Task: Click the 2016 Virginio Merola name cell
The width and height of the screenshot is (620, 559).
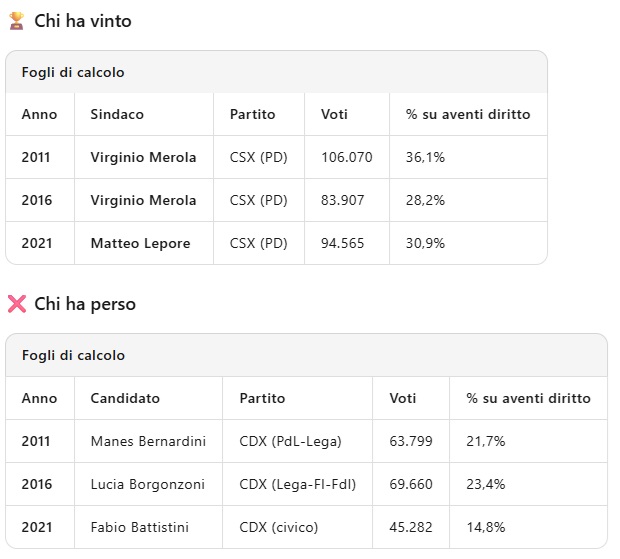Action: tap(143, 200)
